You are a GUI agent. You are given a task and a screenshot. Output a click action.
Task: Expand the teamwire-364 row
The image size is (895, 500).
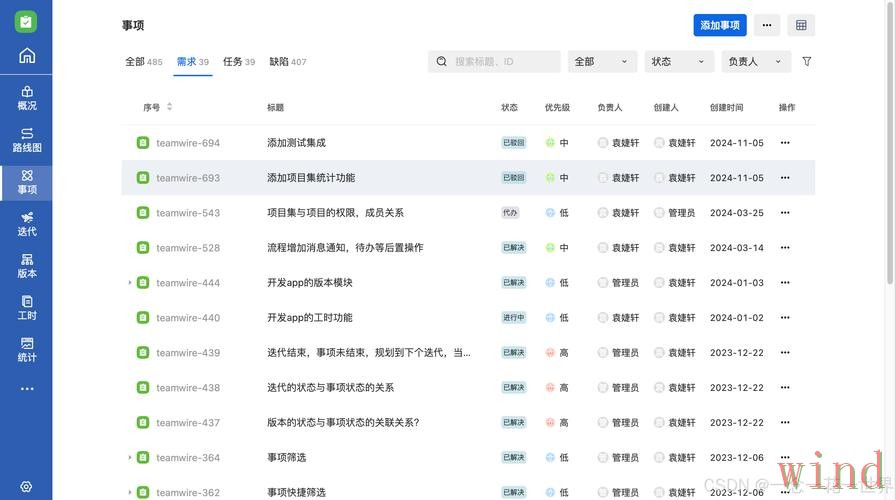tap(129, 458)
